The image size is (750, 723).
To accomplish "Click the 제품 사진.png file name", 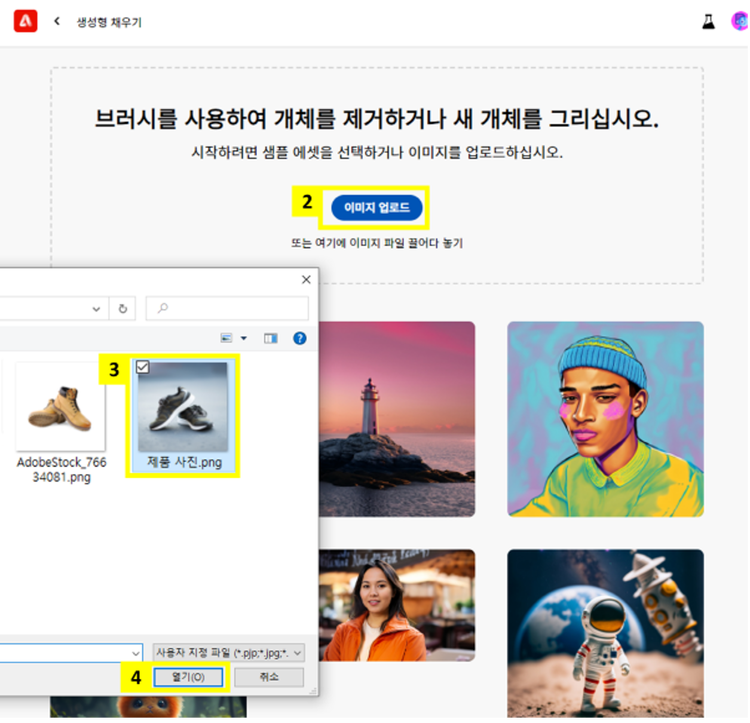I will click(x=184, y=462).
